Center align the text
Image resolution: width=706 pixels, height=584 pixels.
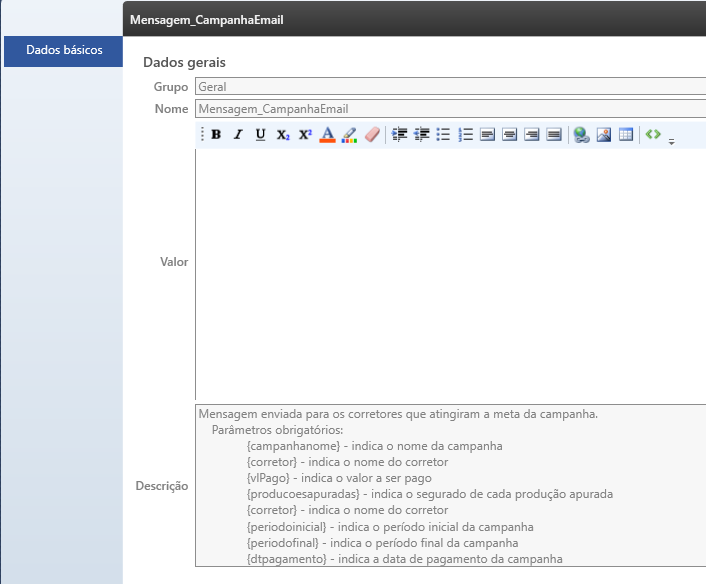(509, 134)
